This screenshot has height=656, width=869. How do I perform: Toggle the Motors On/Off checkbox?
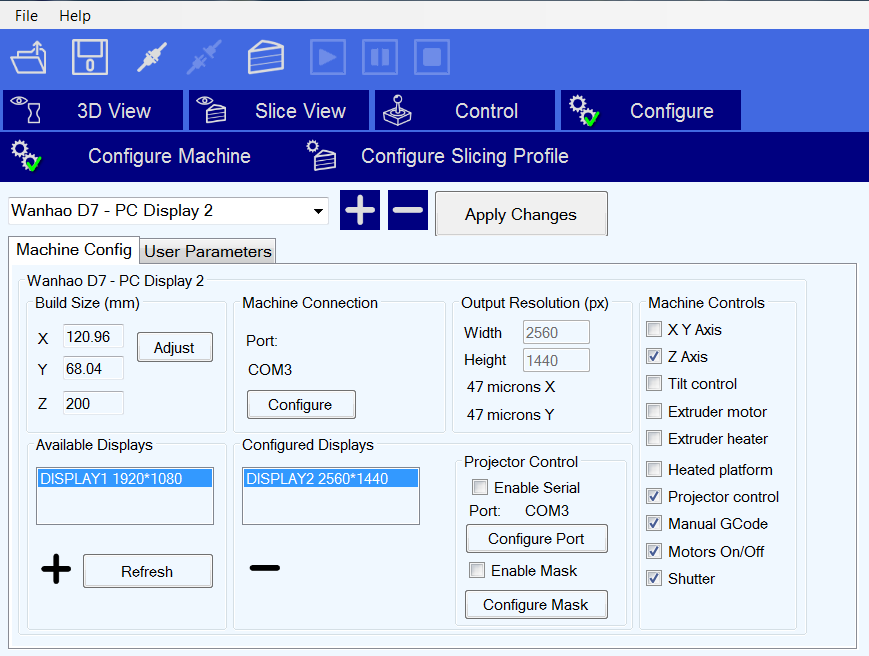(x=654, y=551)
